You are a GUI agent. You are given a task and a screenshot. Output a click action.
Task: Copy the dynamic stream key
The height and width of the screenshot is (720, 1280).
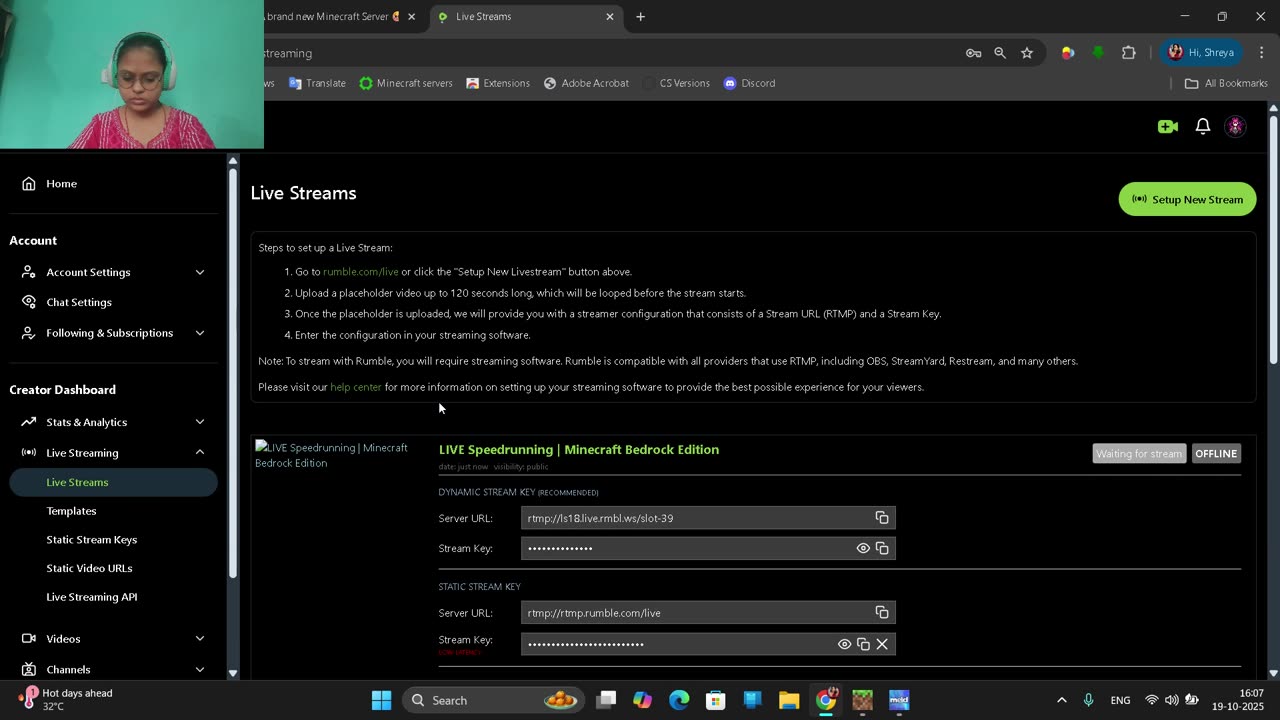point(882,548)
